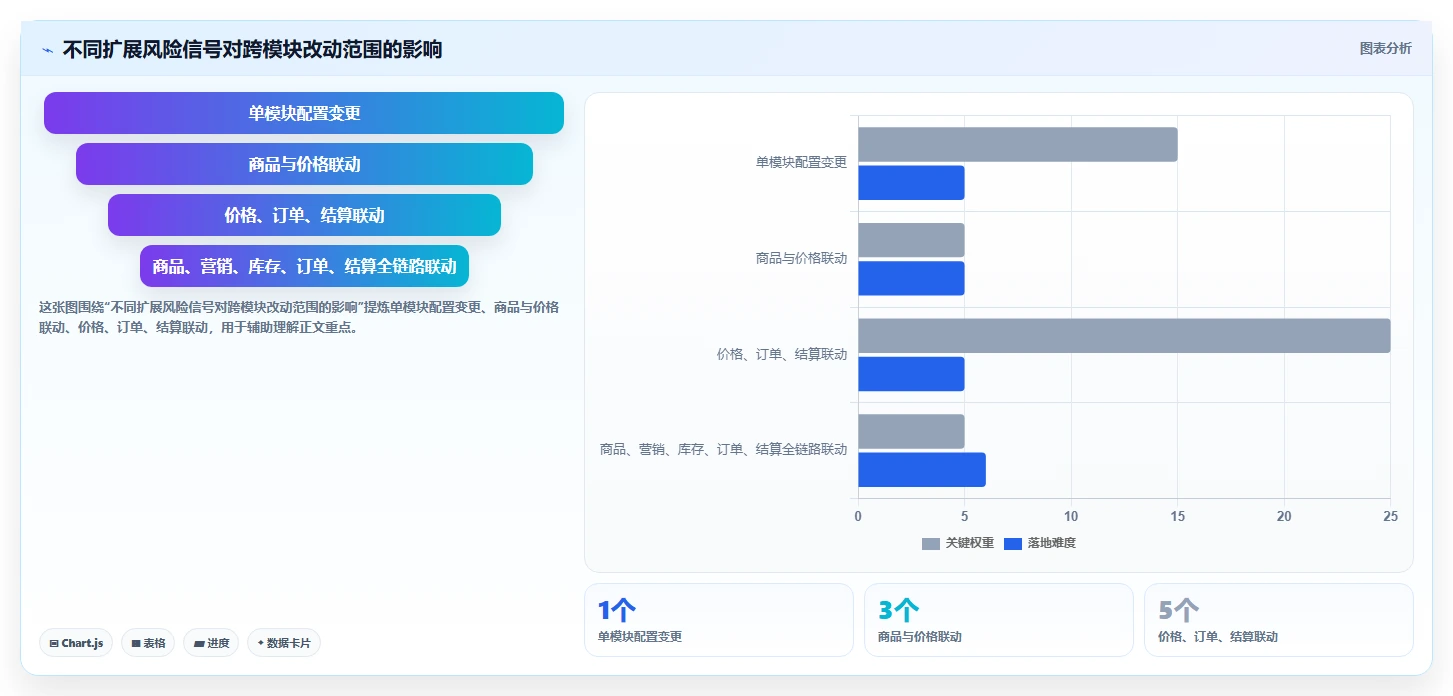Click the chart axis label 单模块配置变更
This screenshot has width=1453, height=696.
(801, 163)
